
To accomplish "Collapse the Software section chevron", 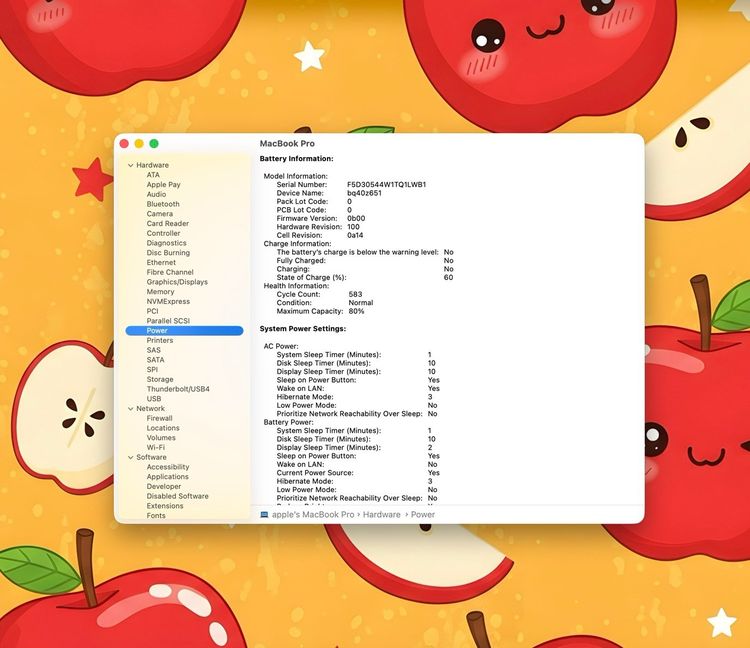I will point(130,458).
